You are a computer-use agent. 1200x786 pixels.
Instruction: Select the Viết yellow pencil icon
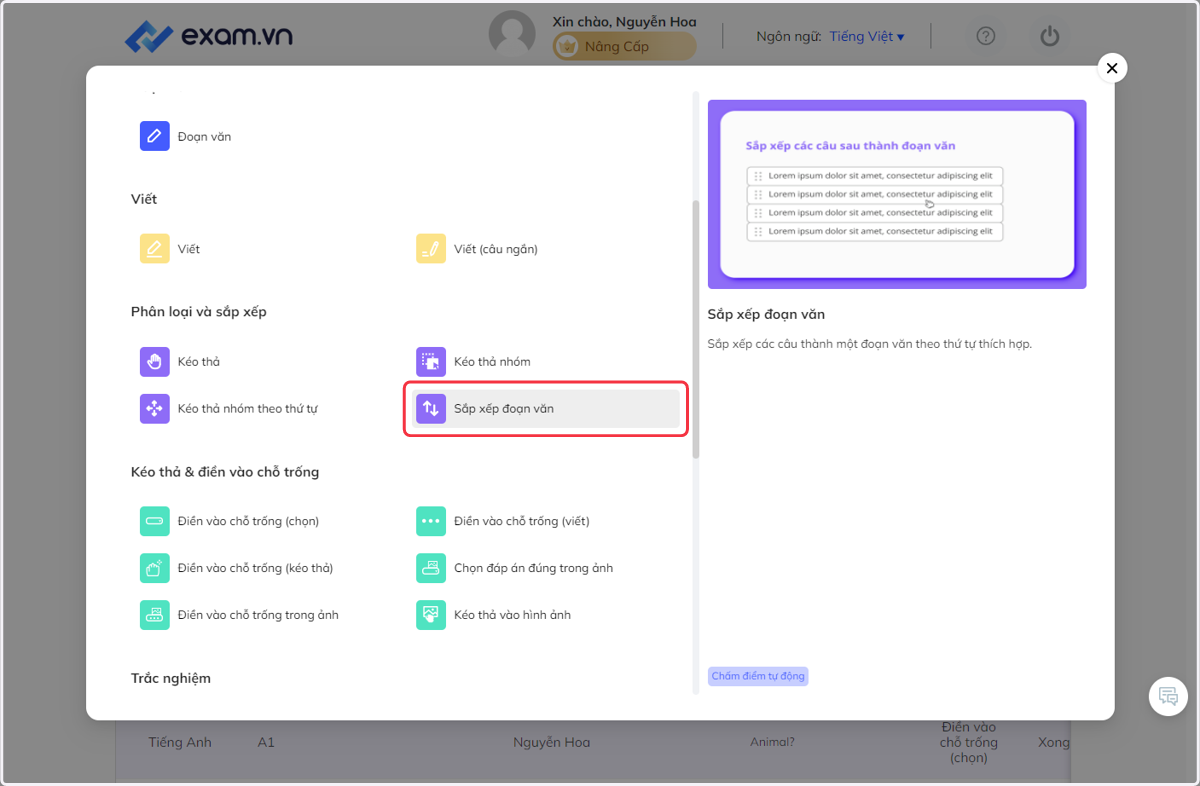[x=154, y=249]
